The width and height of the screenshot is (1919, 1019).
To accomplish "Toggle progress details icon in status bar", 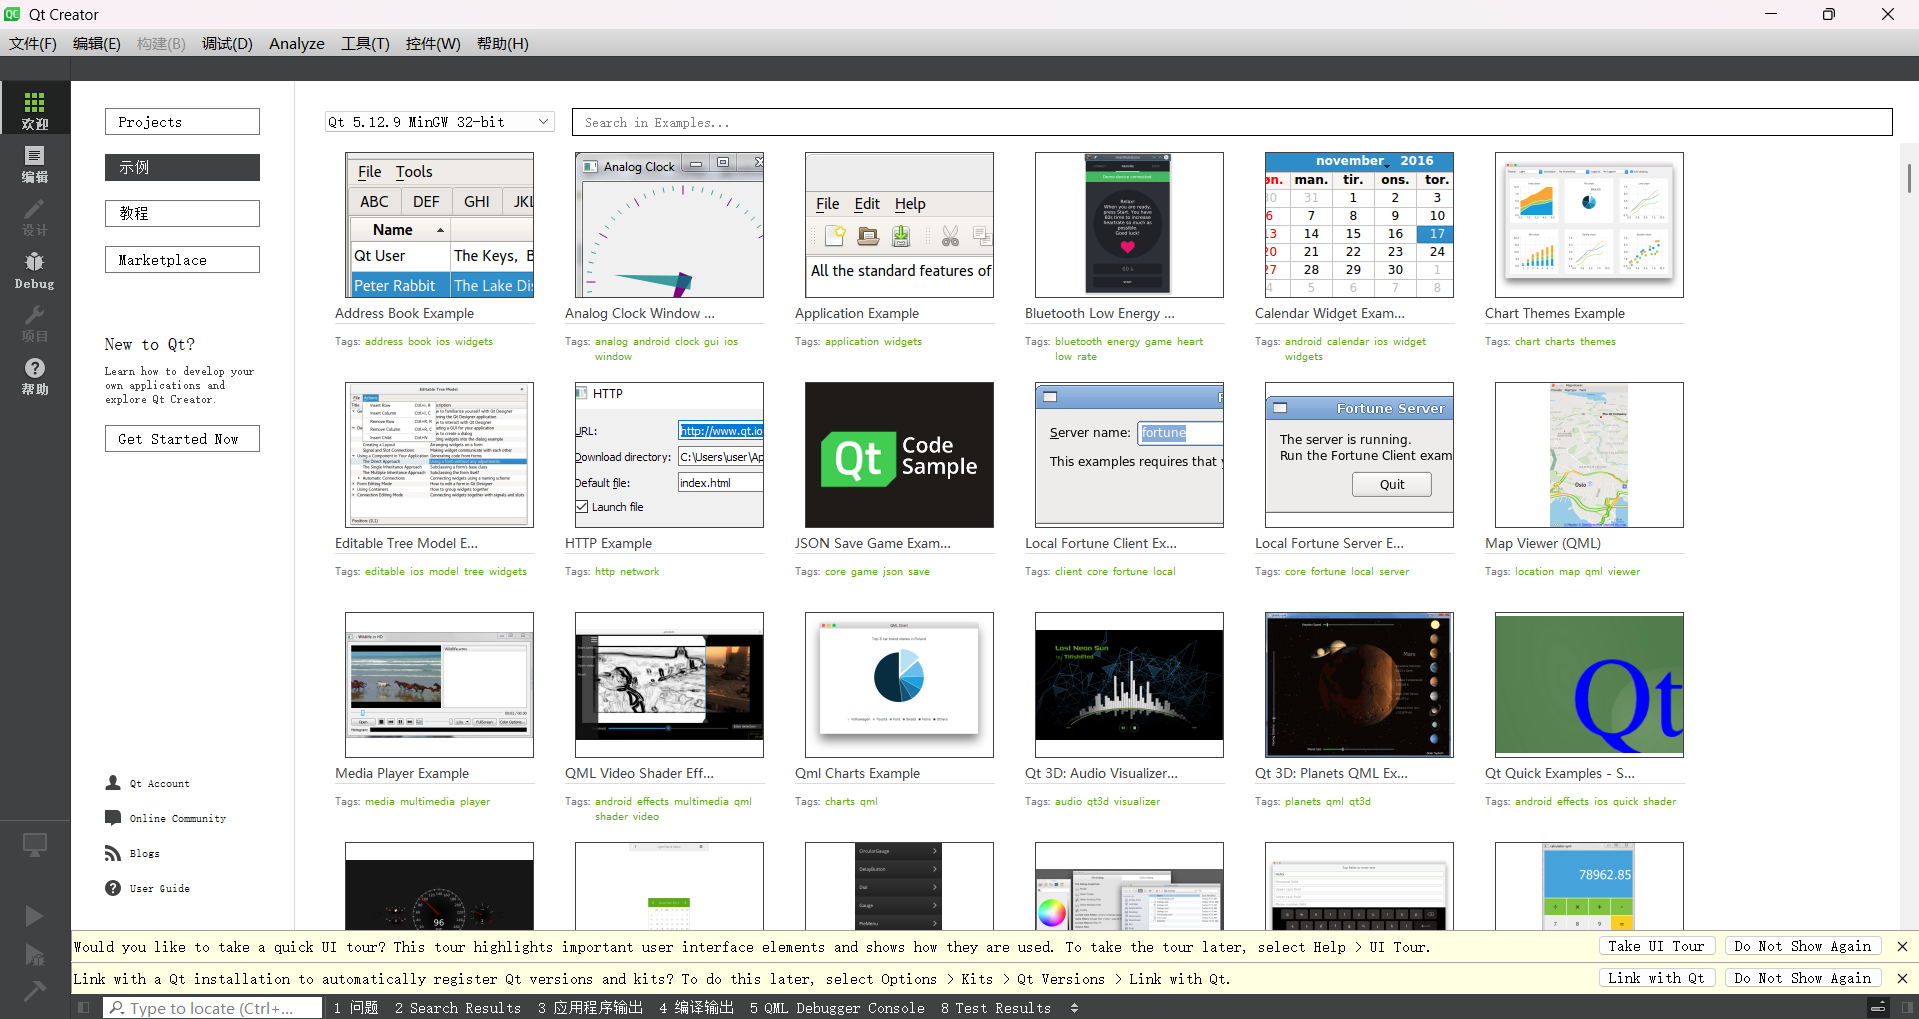I will click(1878, 1007).
